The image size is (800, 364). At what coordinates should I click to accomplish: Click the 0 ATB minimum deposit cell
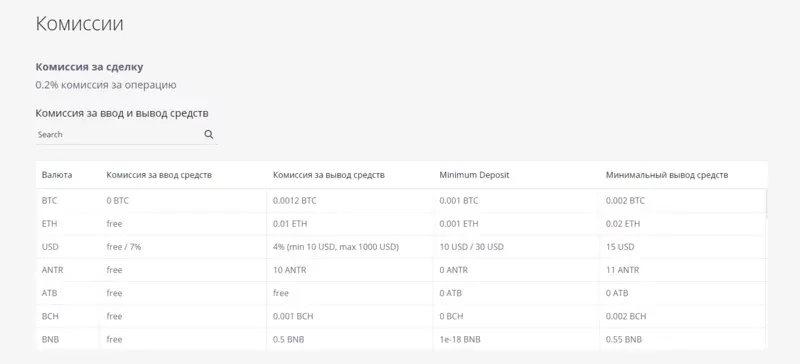click(451, 293)
